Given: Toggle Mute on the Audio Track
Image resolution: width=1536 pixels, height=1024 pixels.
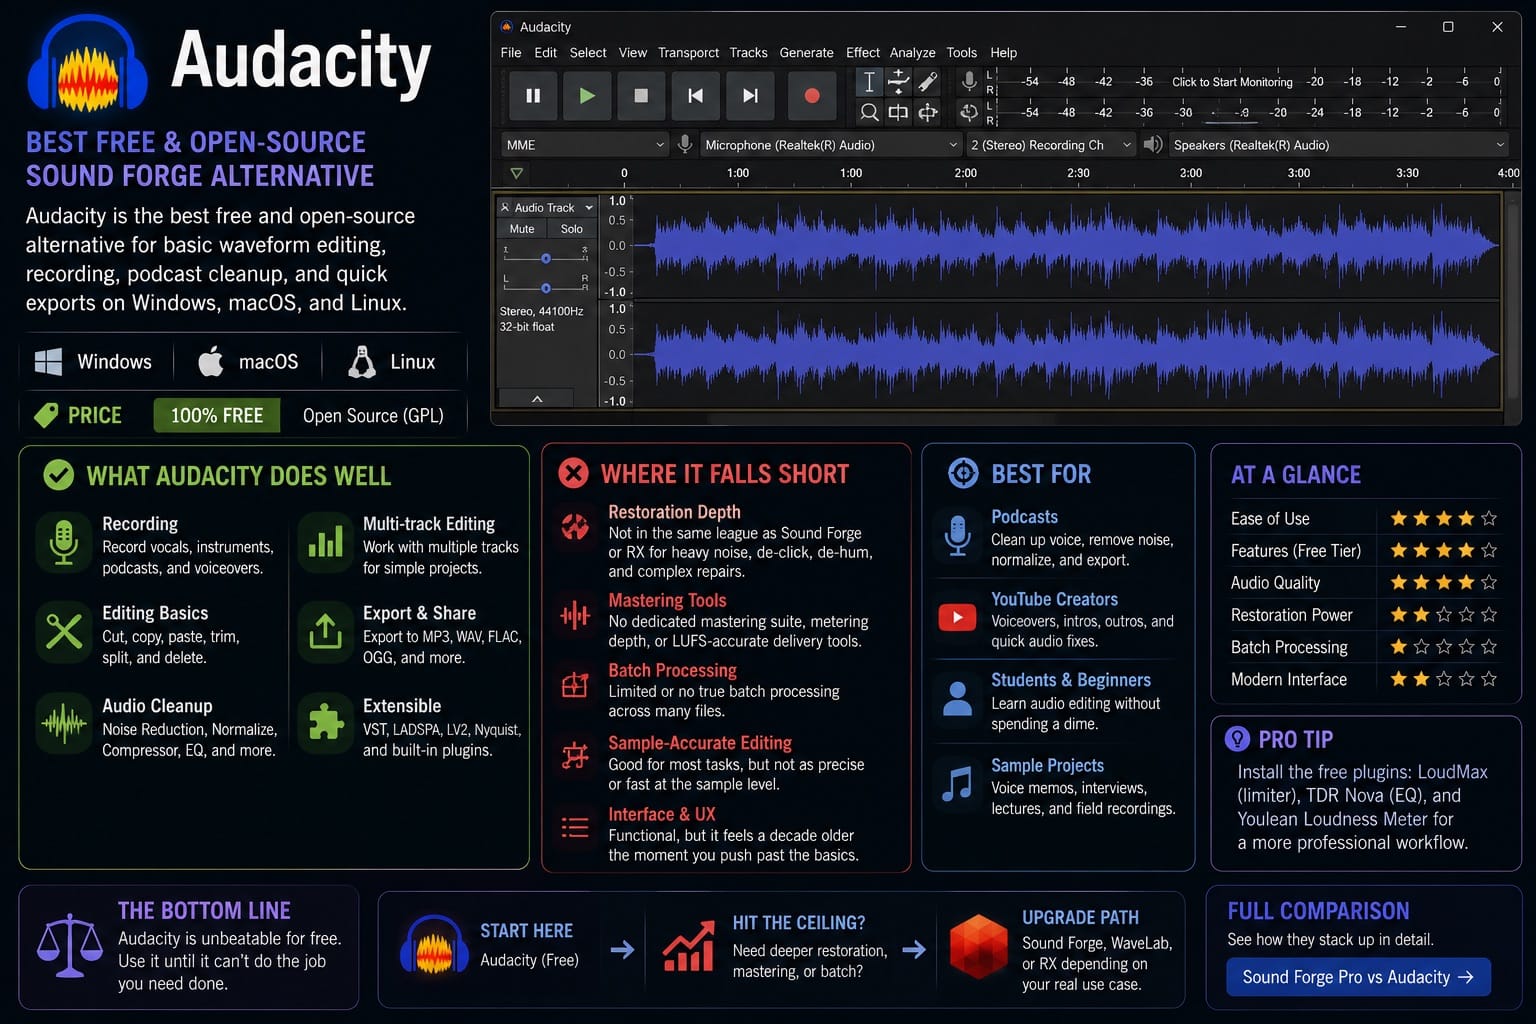Looking at the screenshot, I should coord(522,229).
